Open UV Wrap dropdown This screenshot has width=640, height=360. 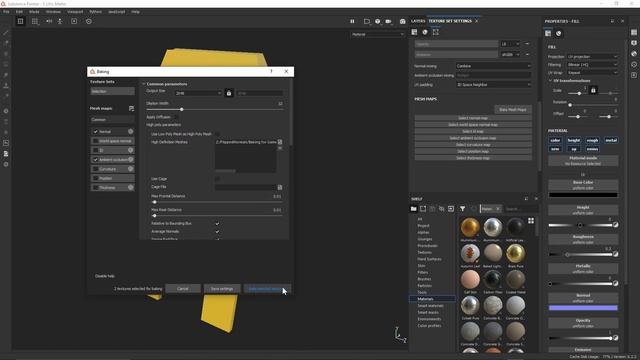click(592, 73)
